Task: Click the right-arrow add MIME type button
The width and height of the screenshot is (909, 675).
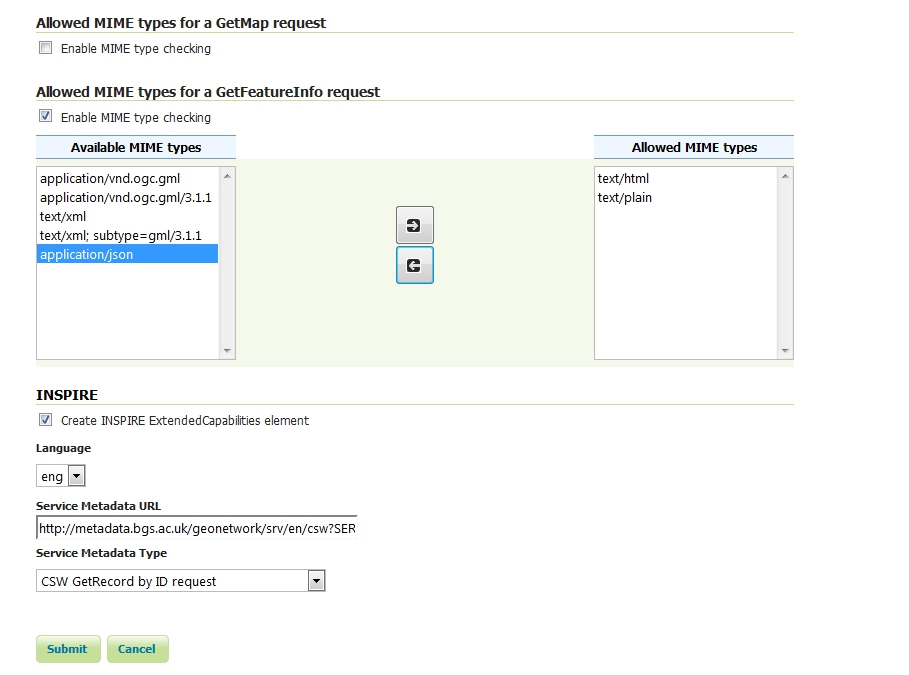Action: point(414,225)
